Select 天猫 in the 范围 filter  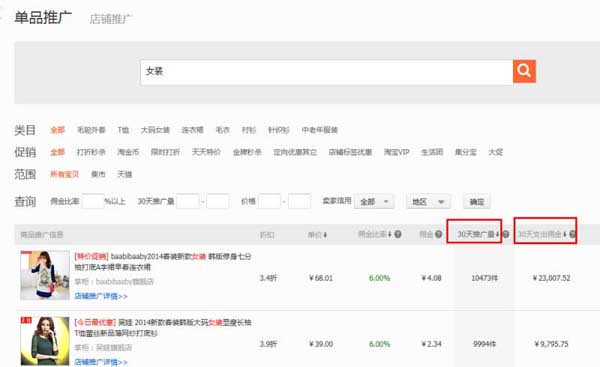(125, 174)
